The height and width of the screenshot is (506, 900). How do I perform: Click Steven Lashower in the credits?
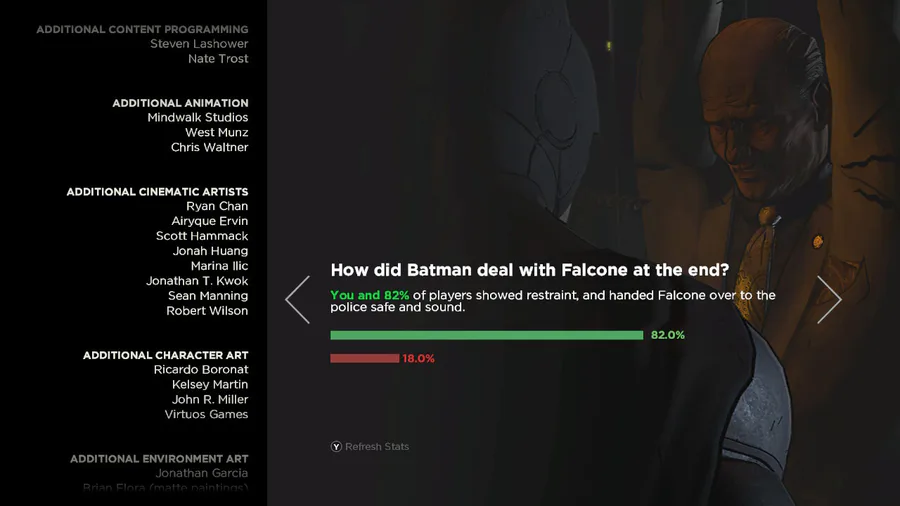[x=199, y=44]
